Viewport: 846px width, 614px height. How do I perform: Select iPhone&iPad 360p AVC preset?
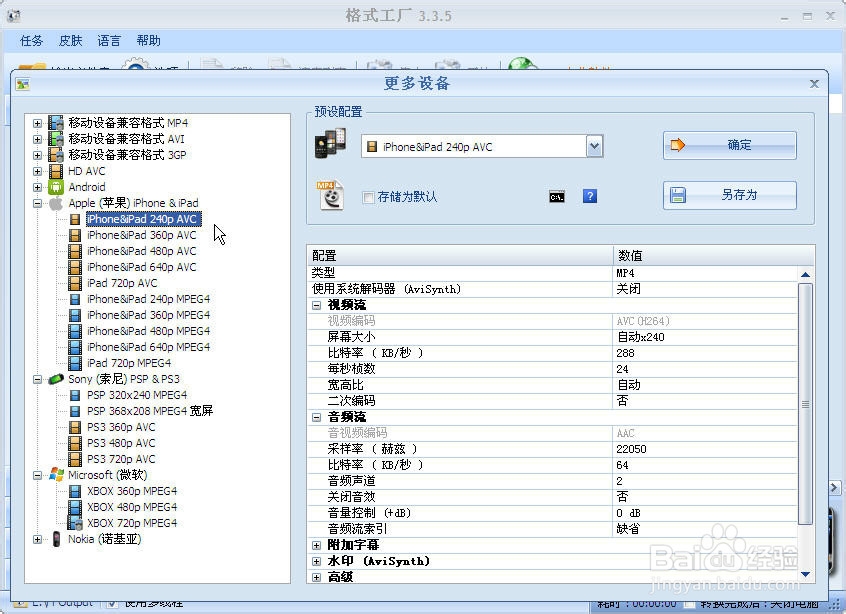pos(142,235)
